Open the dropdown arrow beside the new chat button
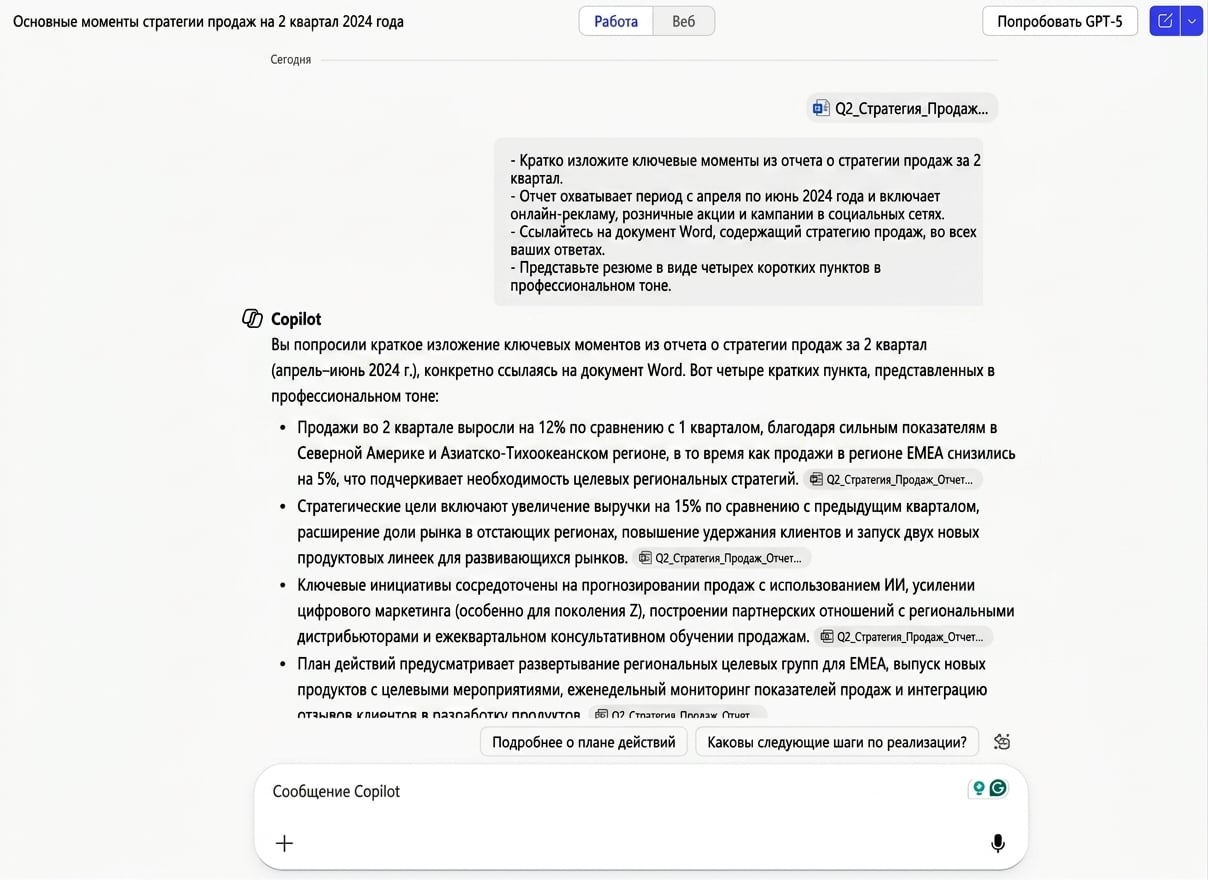This screenshot has width=1208, height=880. tap(1191, 21)
